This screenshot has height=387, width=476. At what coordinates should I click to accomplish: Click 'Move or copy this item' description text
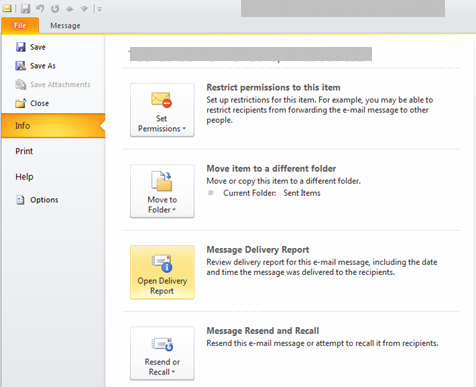pos(283,181)
